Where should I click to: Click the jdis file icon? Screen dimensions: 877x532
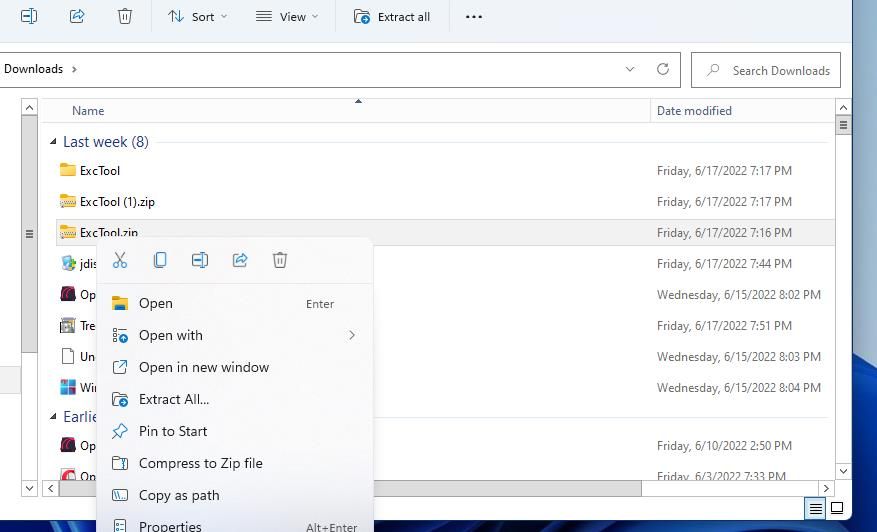(68, 263)
